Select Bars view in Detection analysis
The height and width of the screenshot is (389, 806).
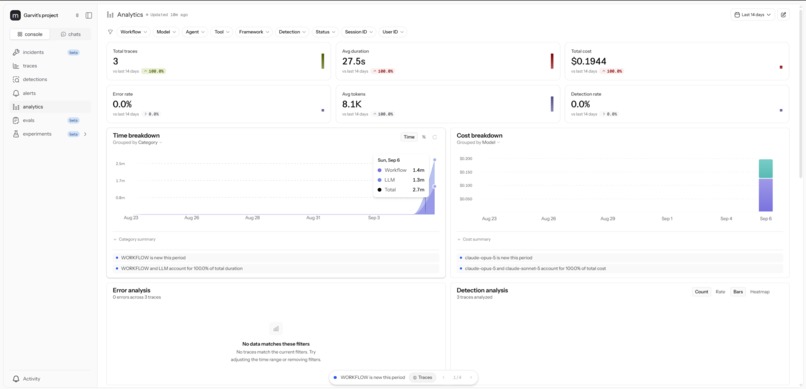pyautogui.click(x=738, y=292)
